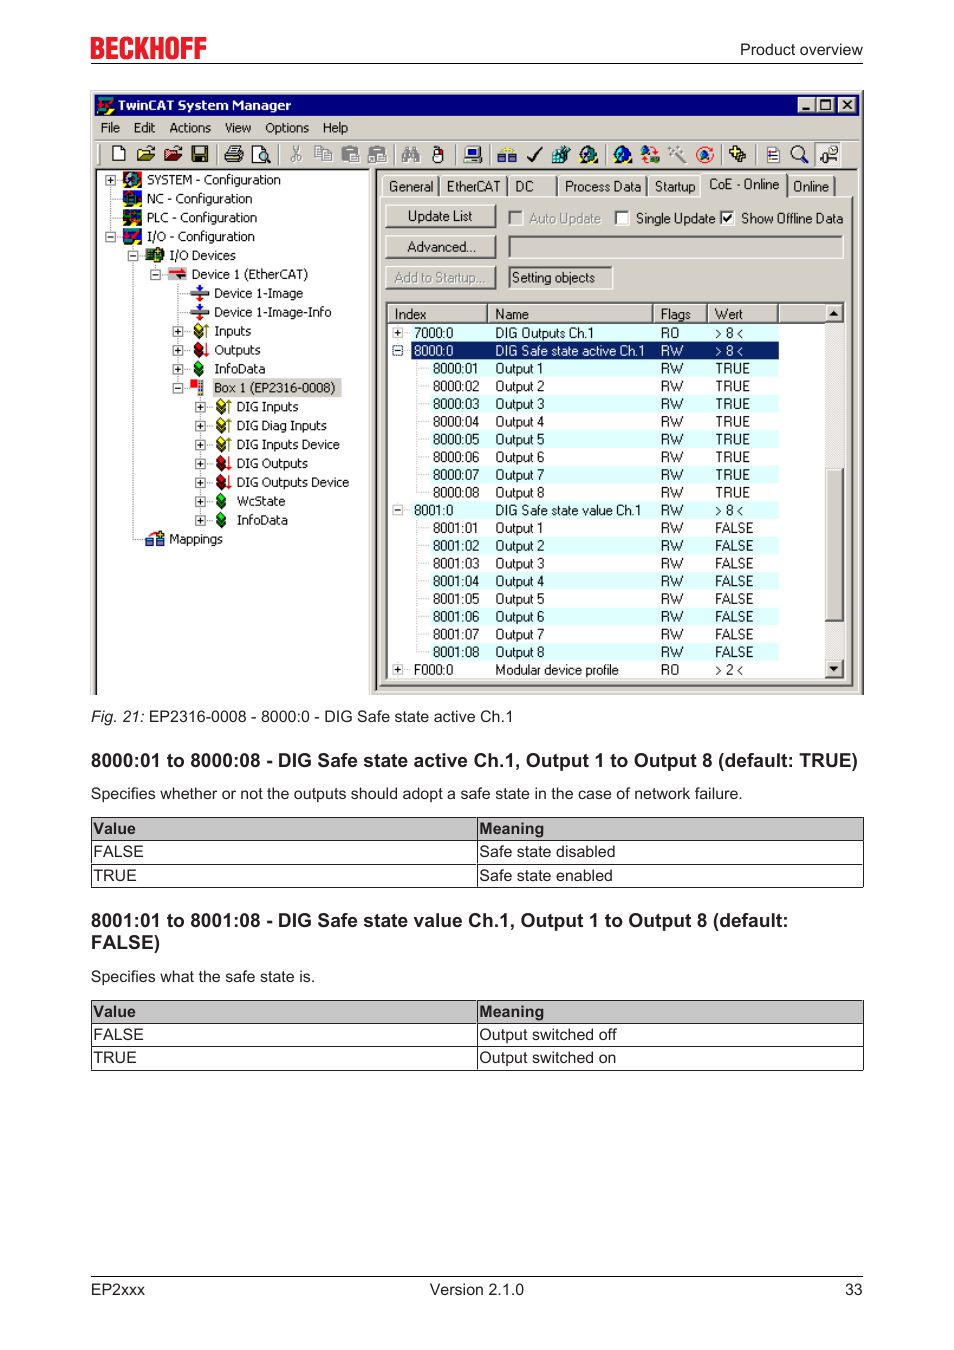Click the Reload I/O Devices icon

coord(650,154)
